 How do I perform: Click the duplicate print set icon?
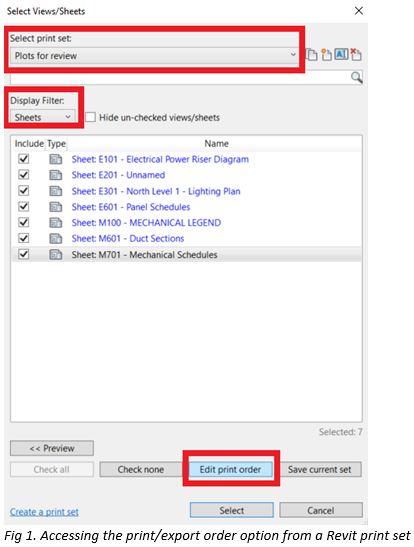click(x=311, y=55)
